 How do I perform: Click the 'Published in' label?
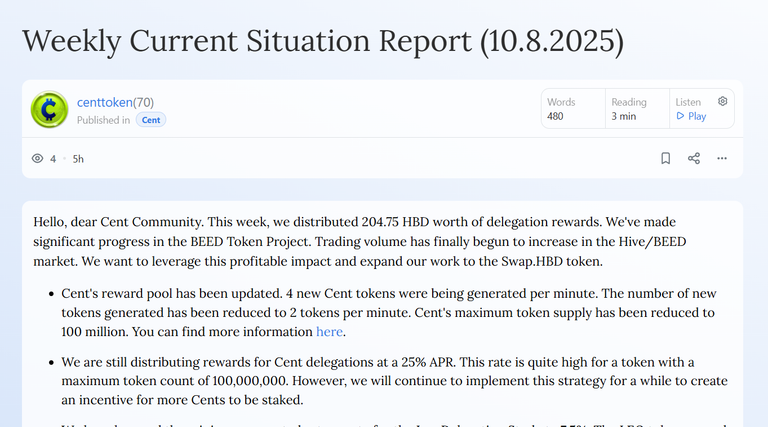click(103, 120)
